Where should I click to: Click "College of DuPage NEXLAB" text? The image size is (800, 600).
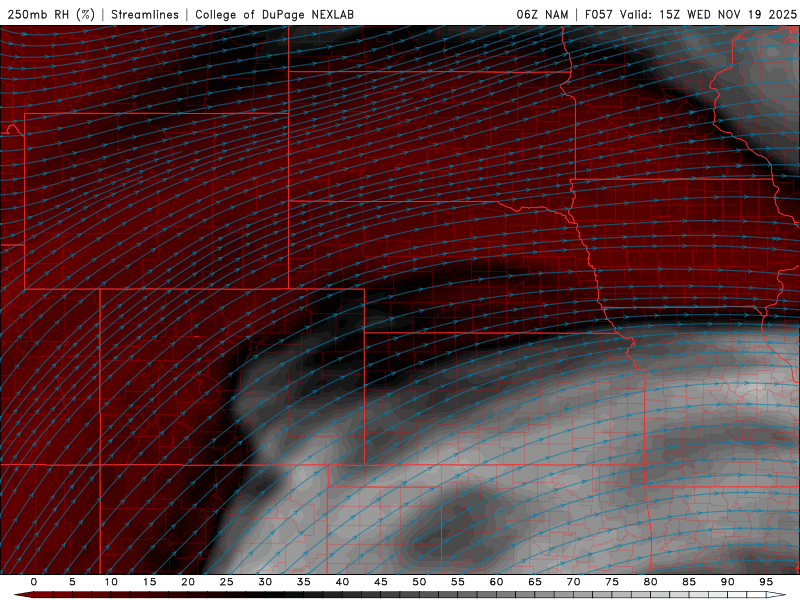click(274, 14)
